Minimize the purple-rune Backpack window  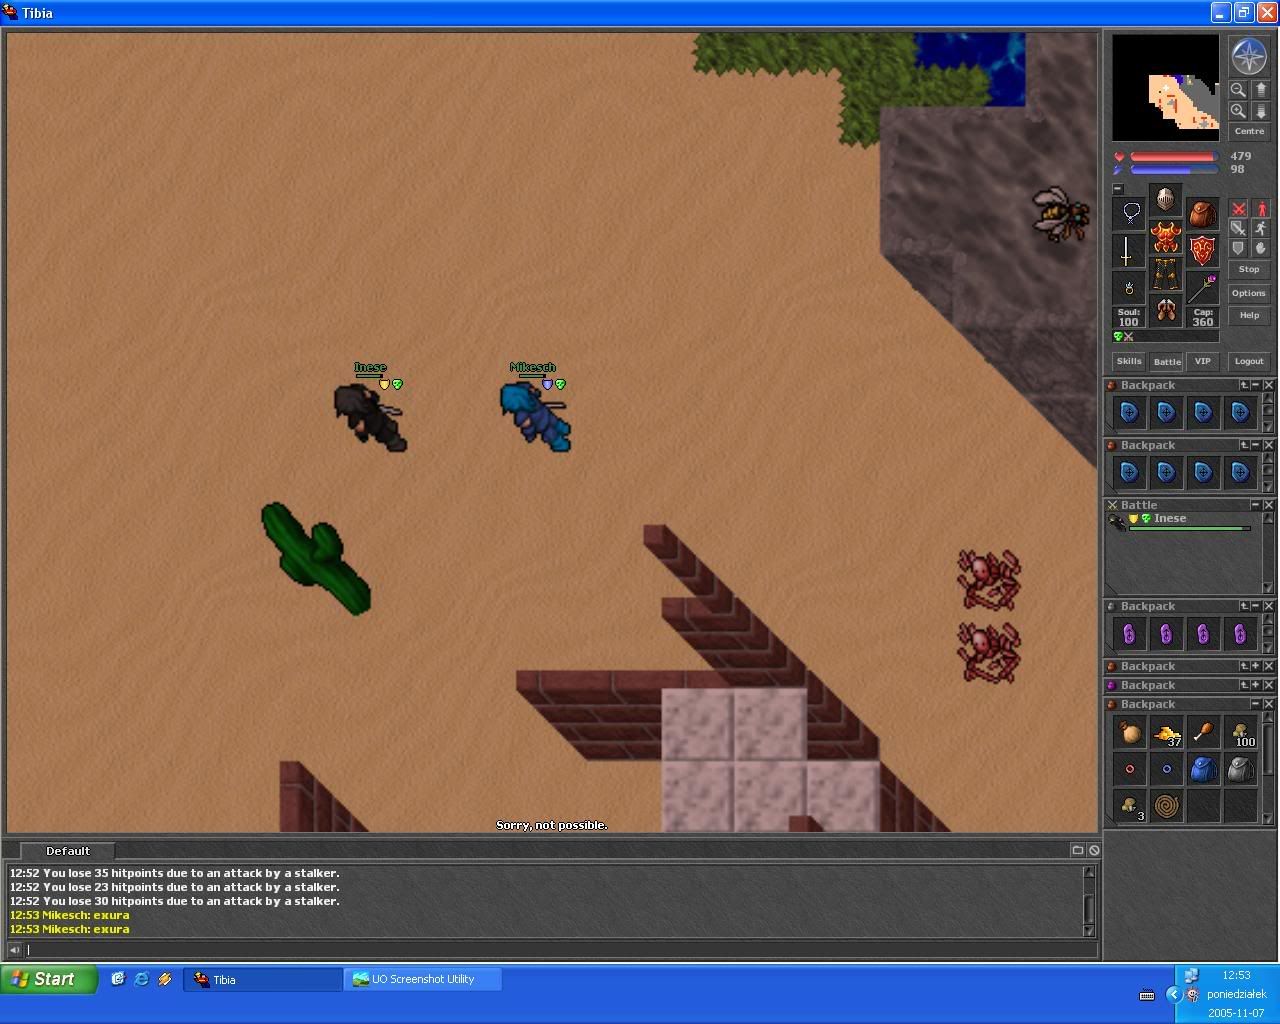tap(1257, 606)
